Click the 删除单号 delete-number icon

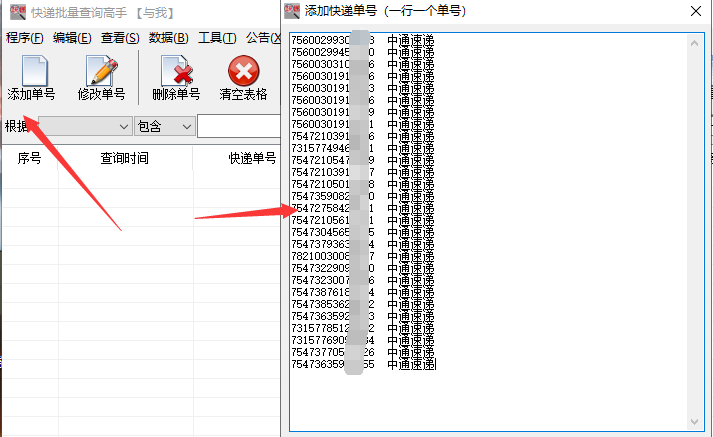tap(176, 70)
